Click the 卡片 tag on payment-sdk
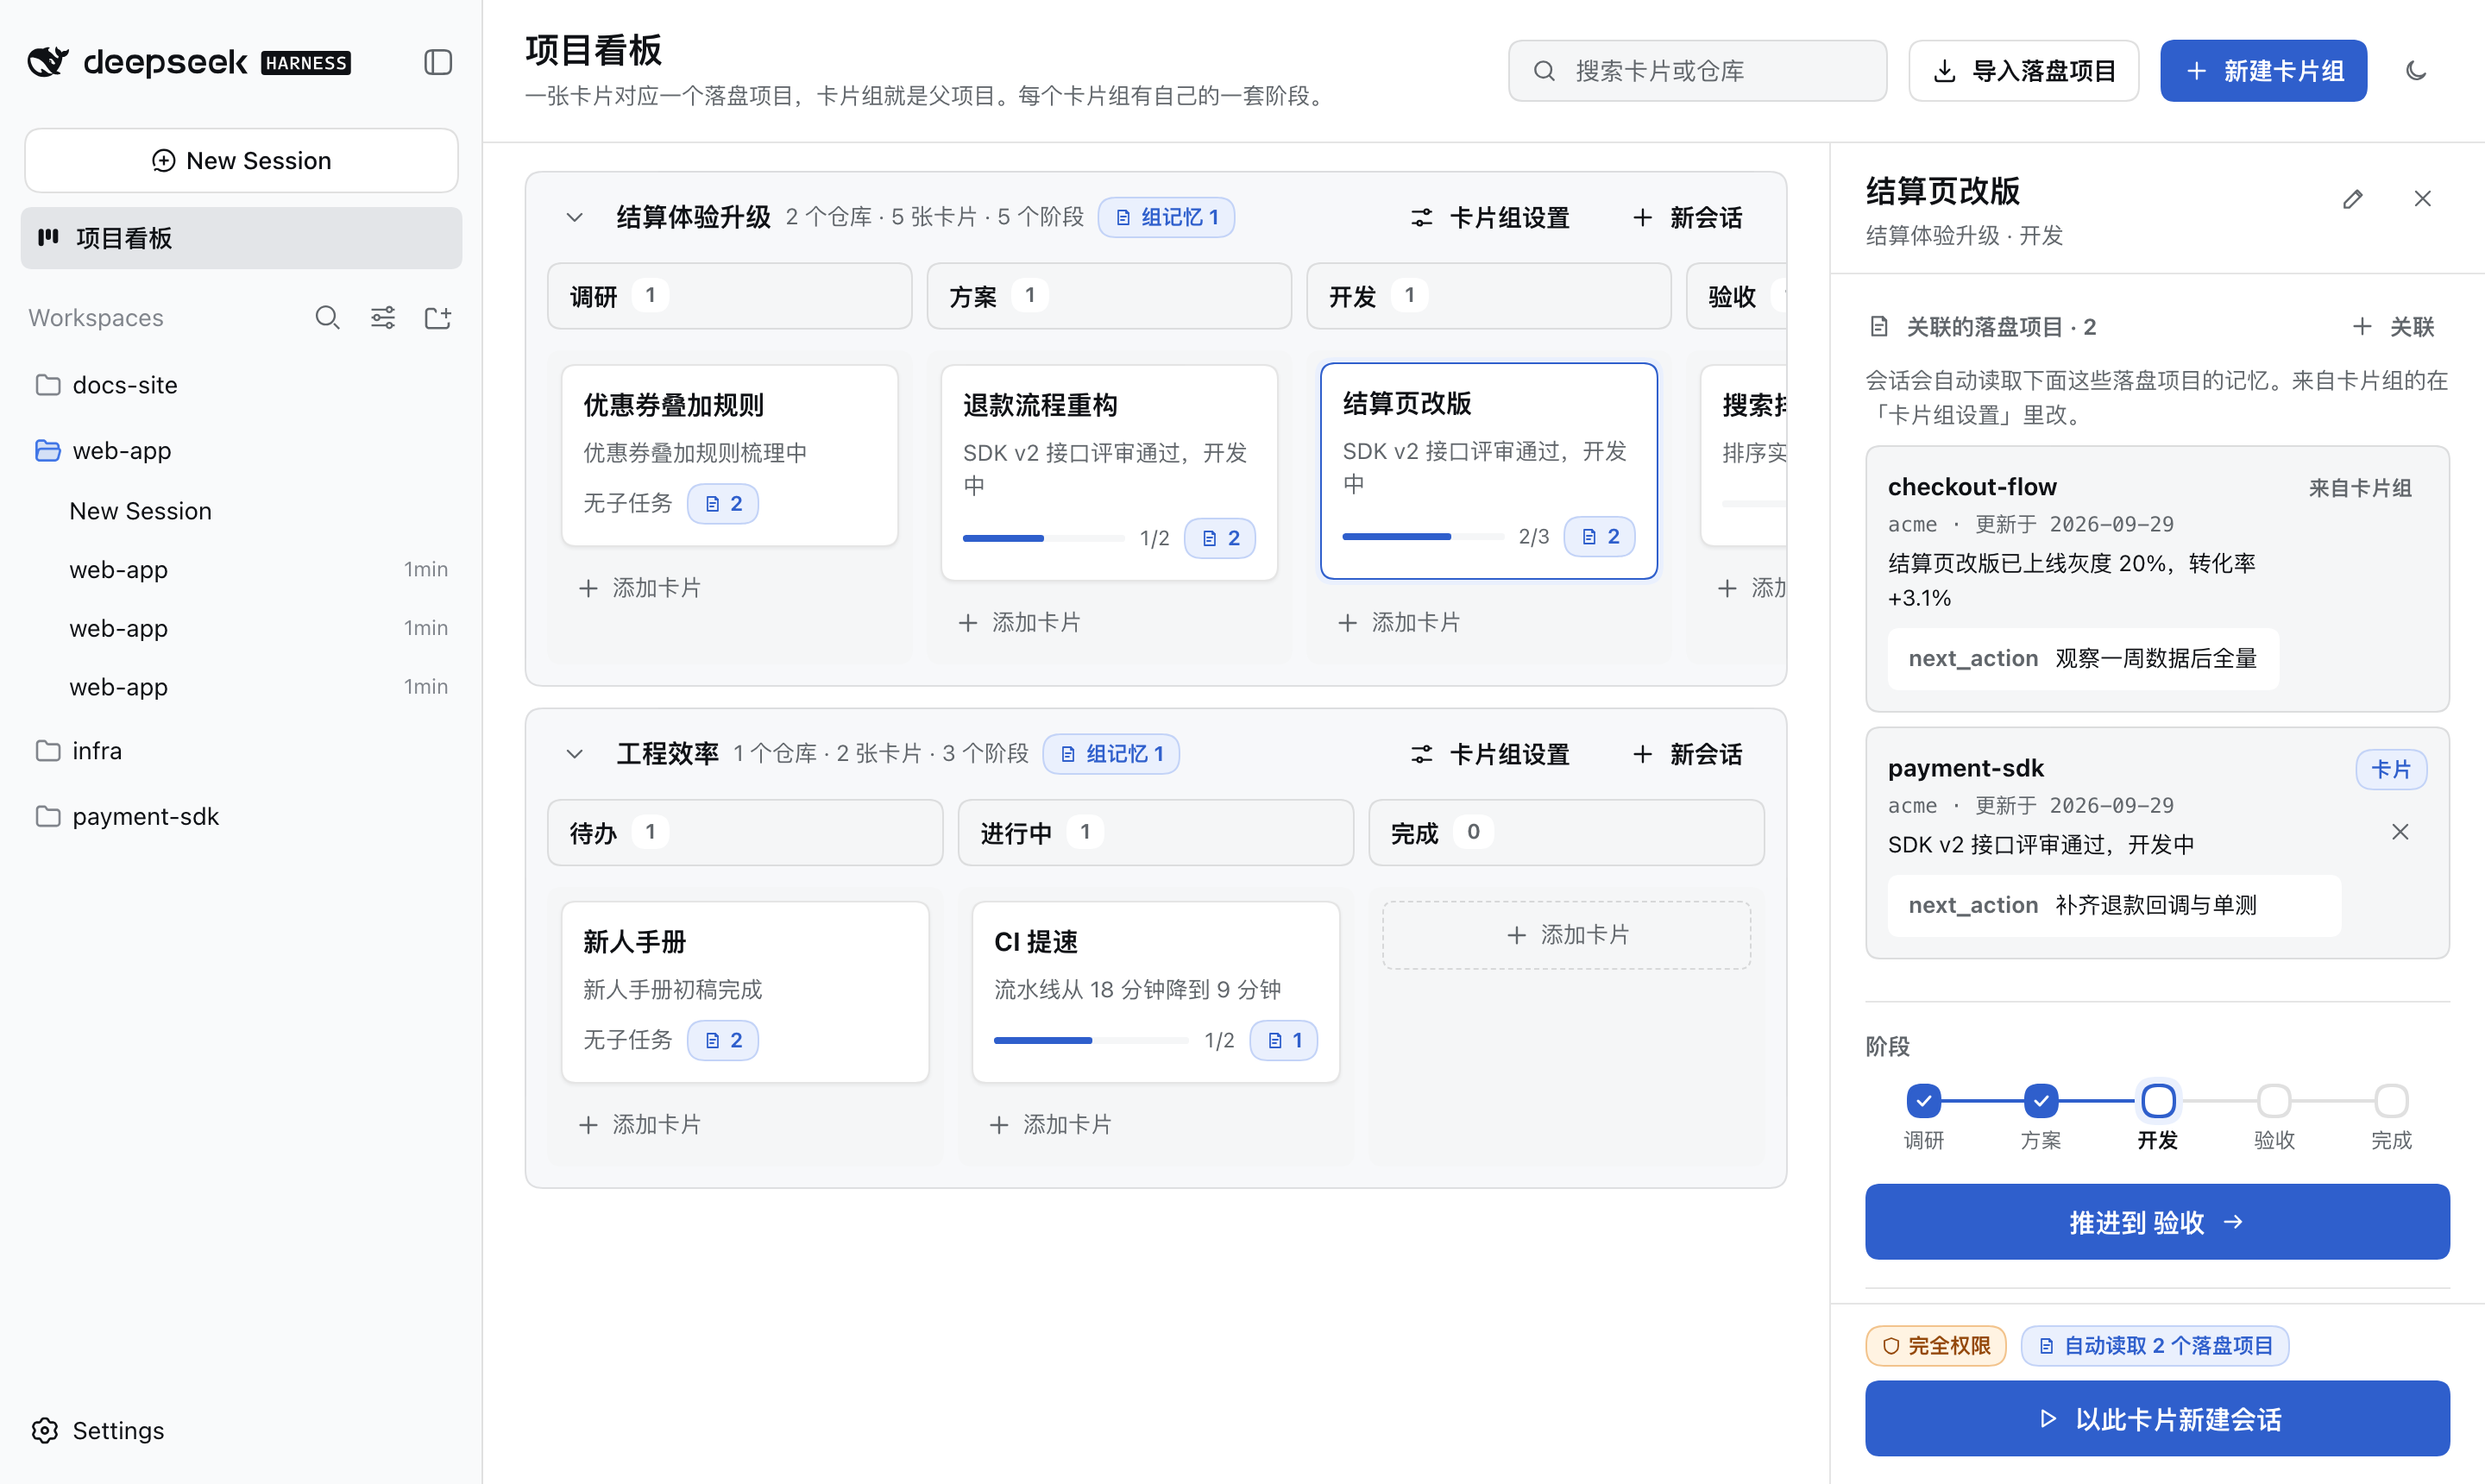The image size is (2485, 1484). pyautogui.click(x=2391, y=770)
